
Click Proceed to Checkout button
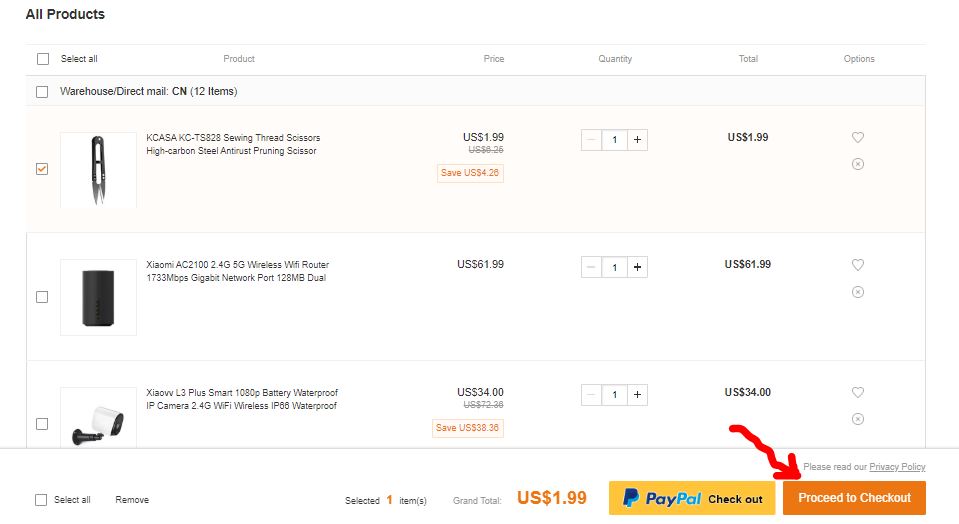[x=854, y=498]
